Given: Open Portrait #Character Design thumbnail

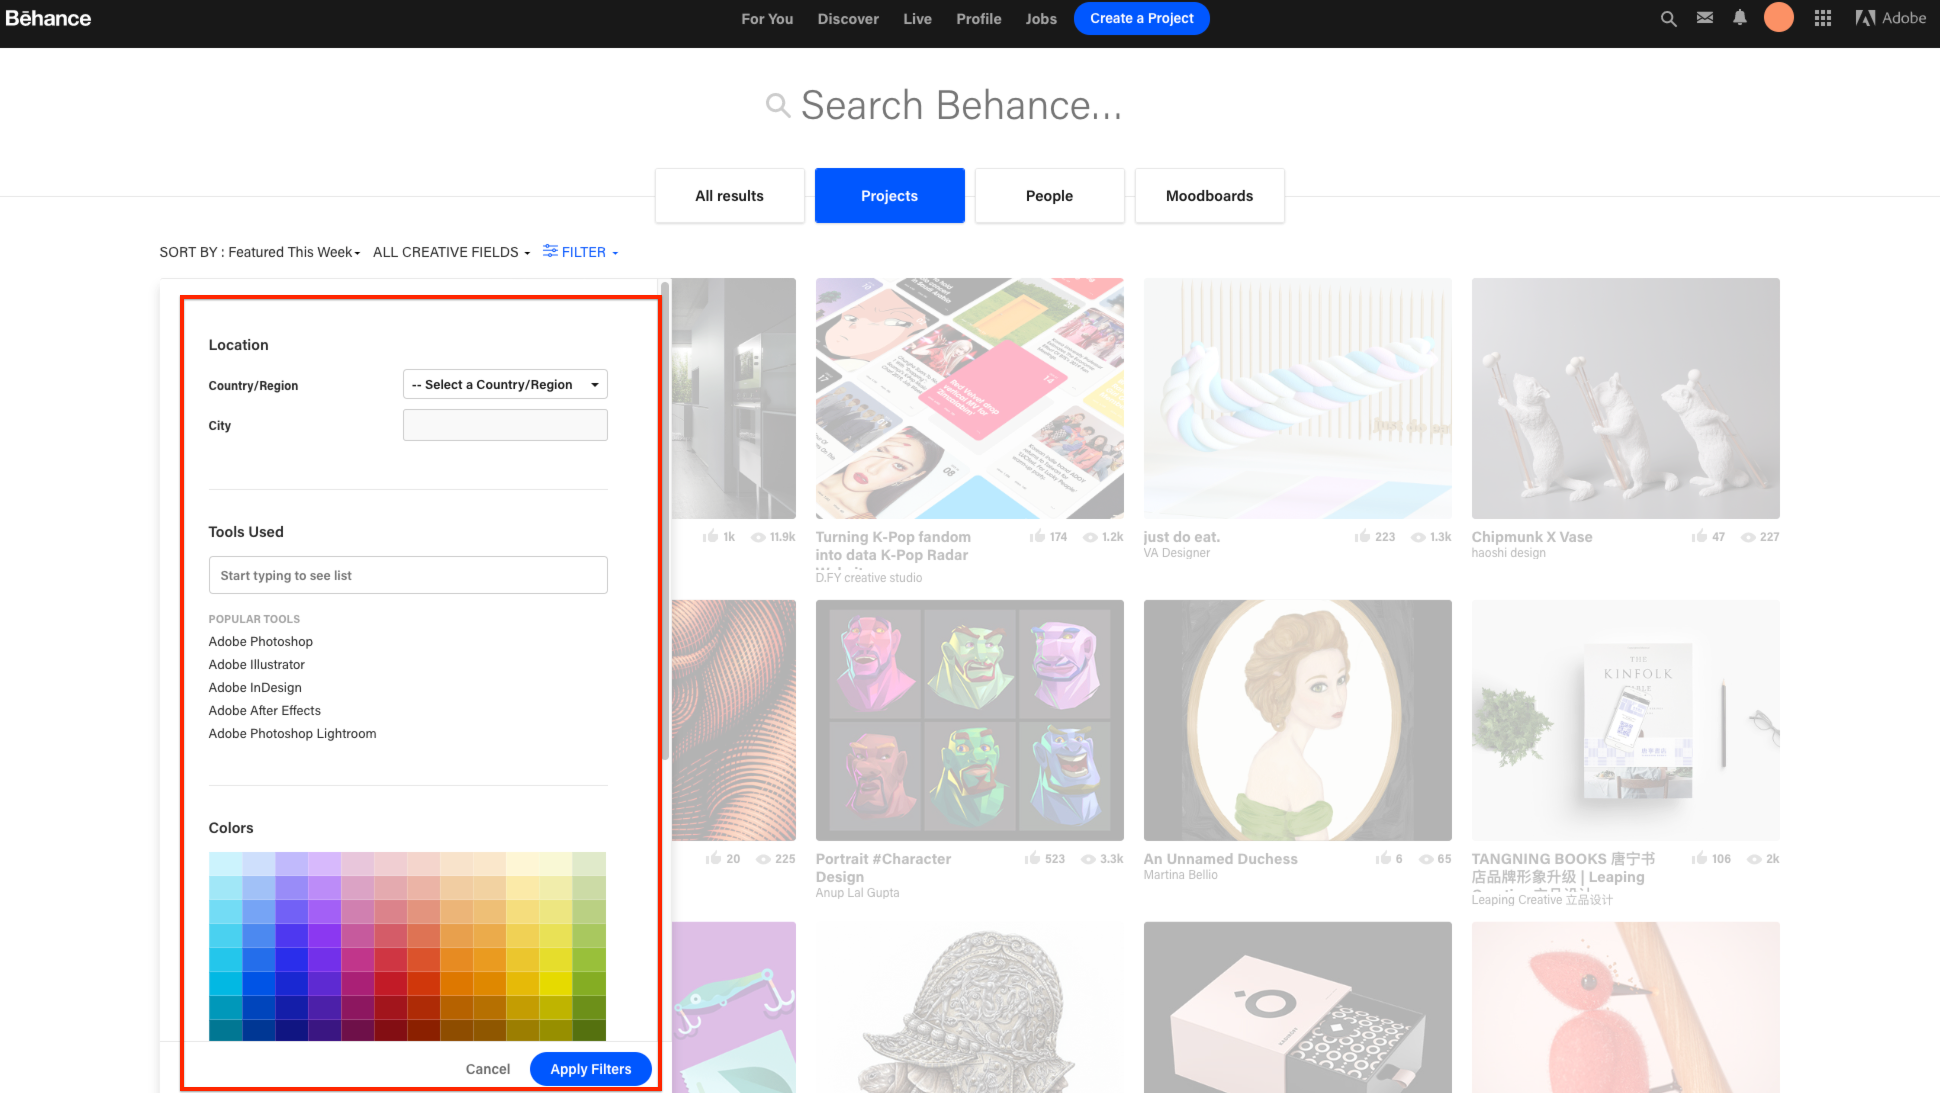Looking at the screenshot, I should (x=969, y=720).
